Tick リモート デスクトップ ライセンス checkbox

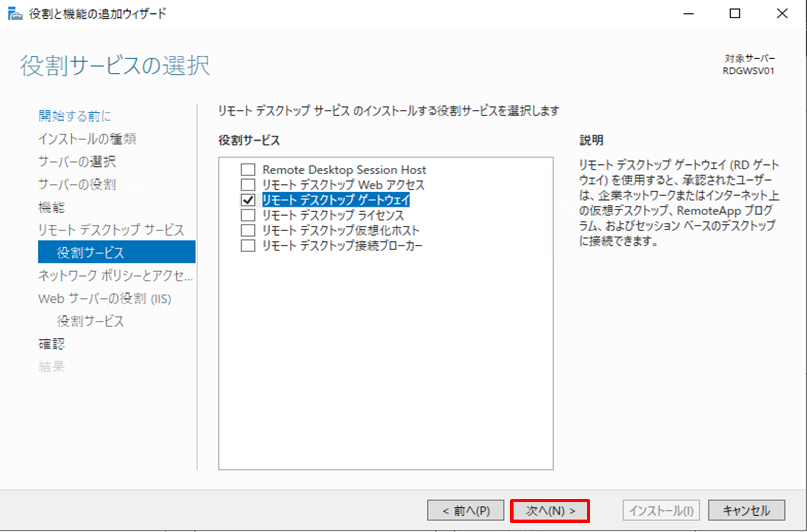(x=248, y=215)
